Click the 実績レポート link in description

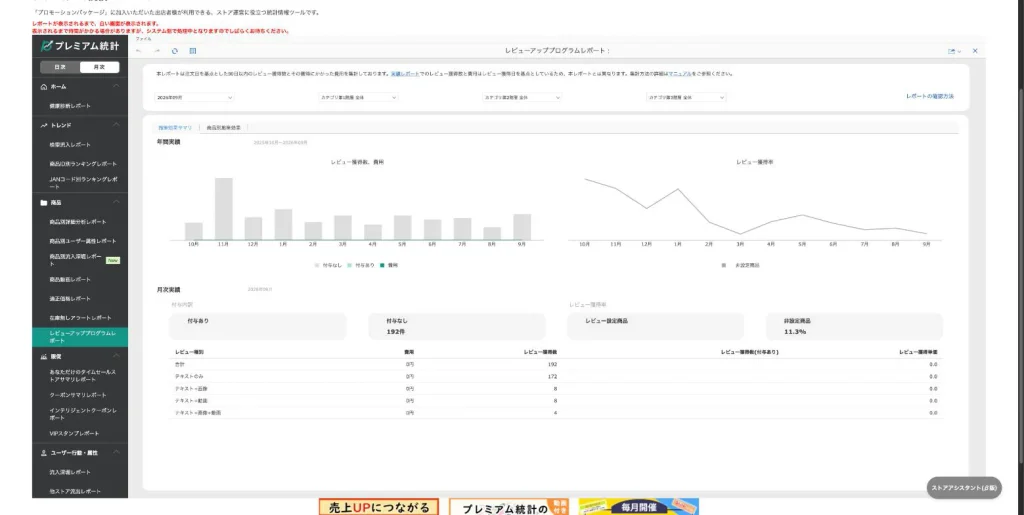[x=406, y=74]
